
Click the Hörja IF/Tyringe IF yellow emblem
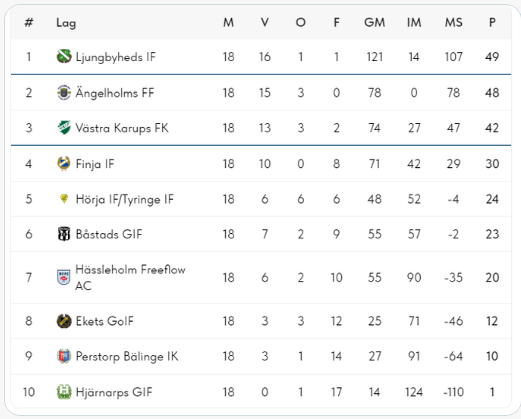point(64,199)
